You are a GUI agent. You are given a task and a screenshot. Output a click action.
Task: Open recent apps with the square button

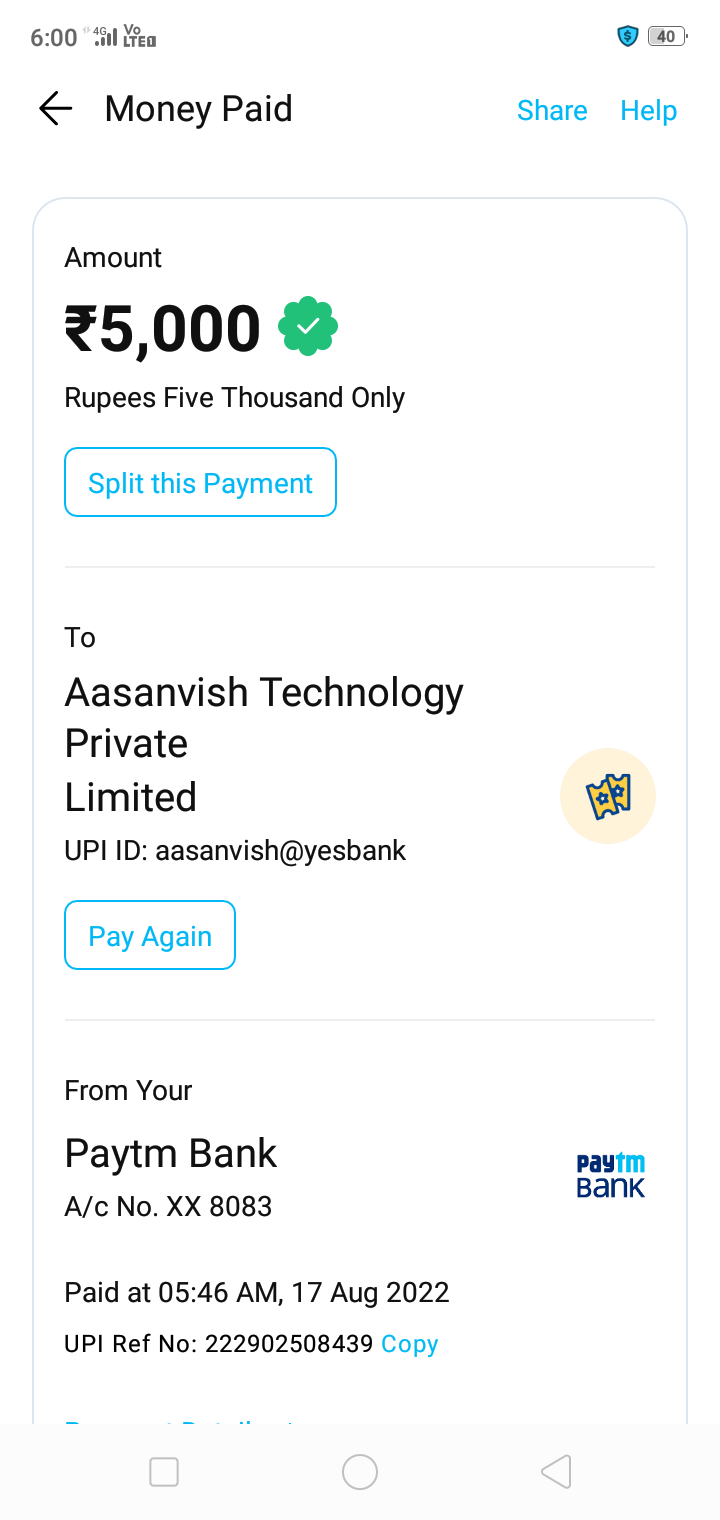(163, 1472)
